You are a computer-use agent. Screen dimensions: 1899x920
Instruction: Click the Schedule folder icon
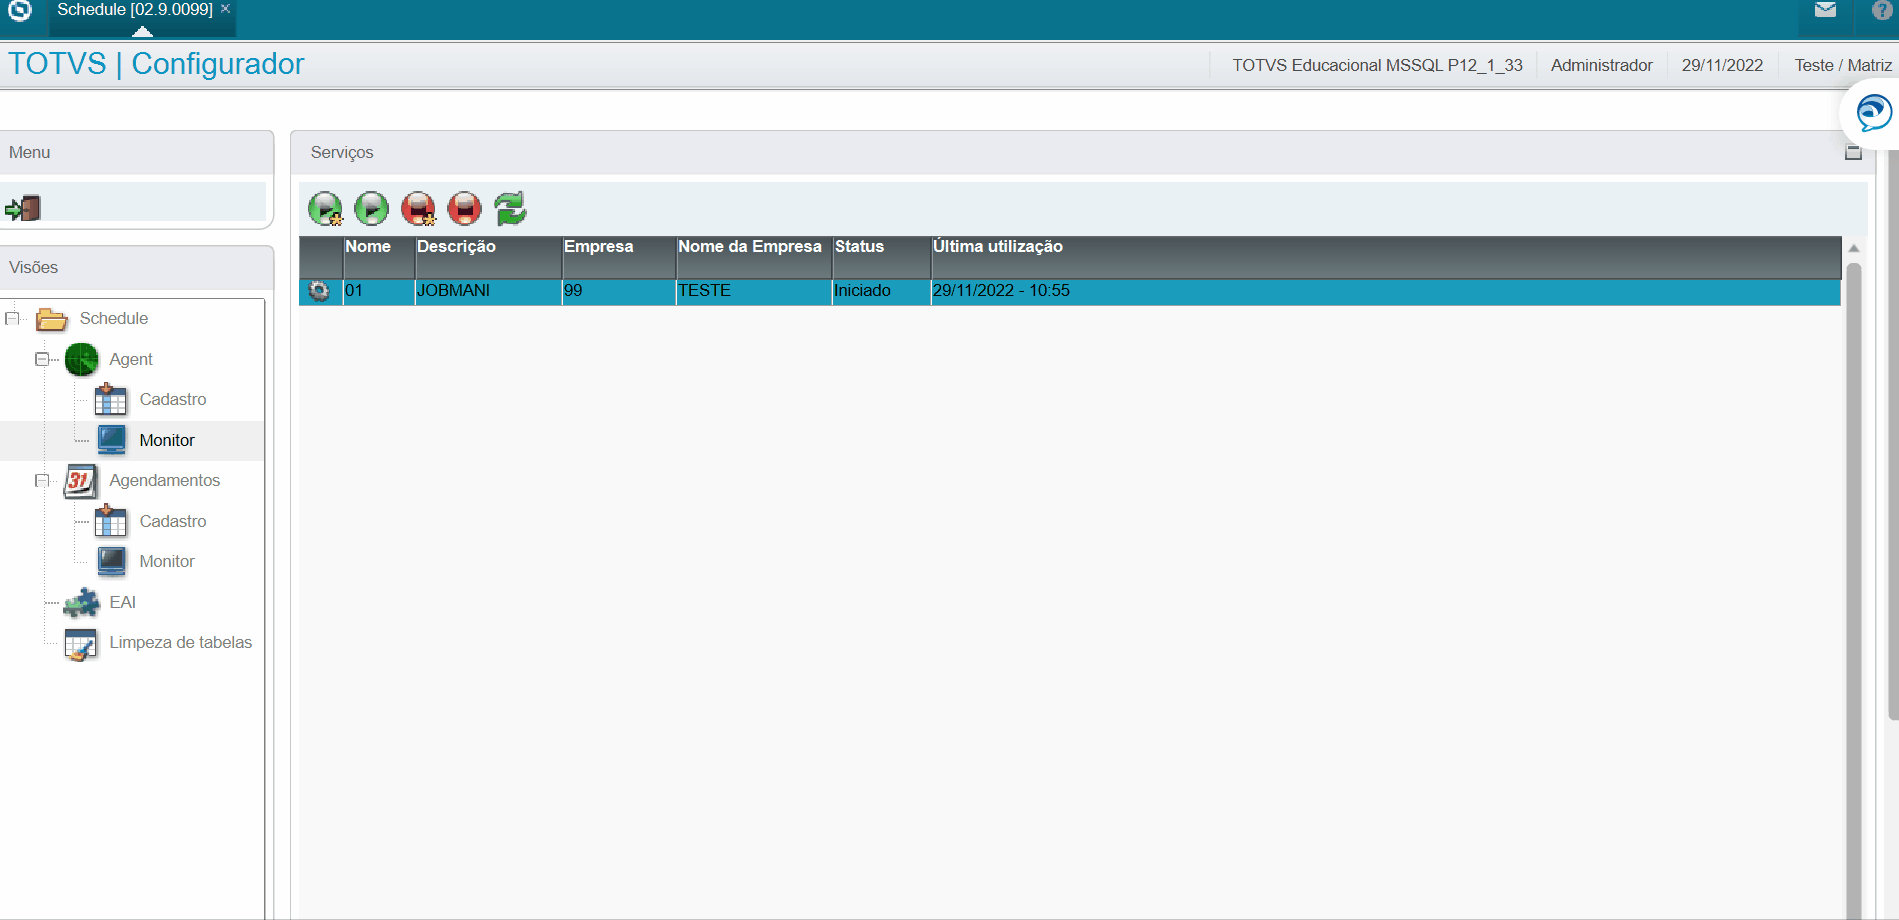pyautogui.click(x=52, y=319)
